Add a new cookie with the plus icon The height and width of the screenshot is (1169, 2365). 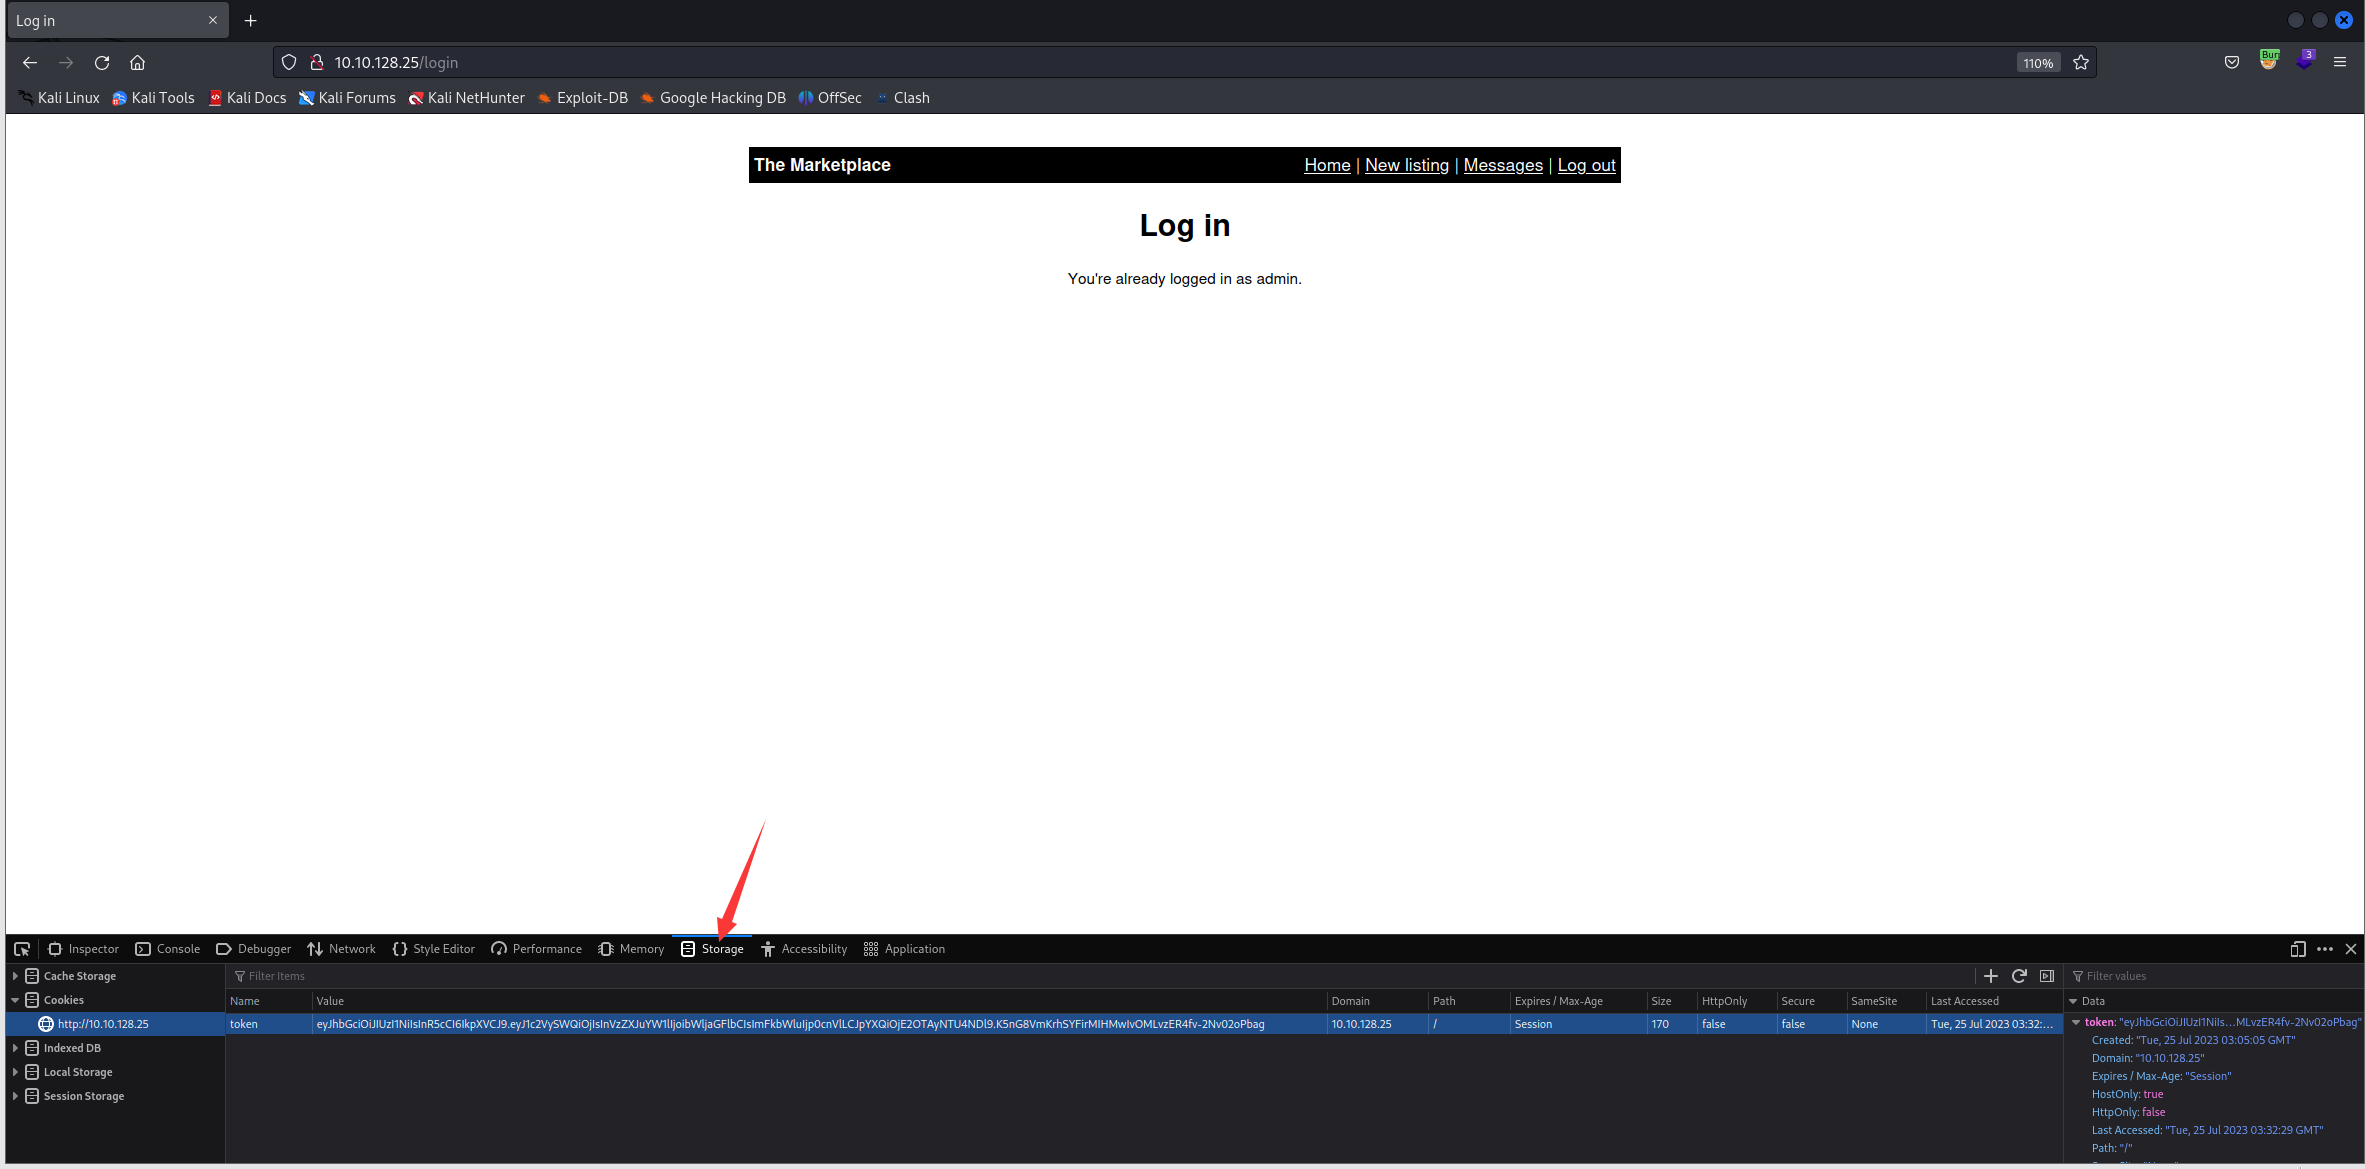(x=1990, y=976)
